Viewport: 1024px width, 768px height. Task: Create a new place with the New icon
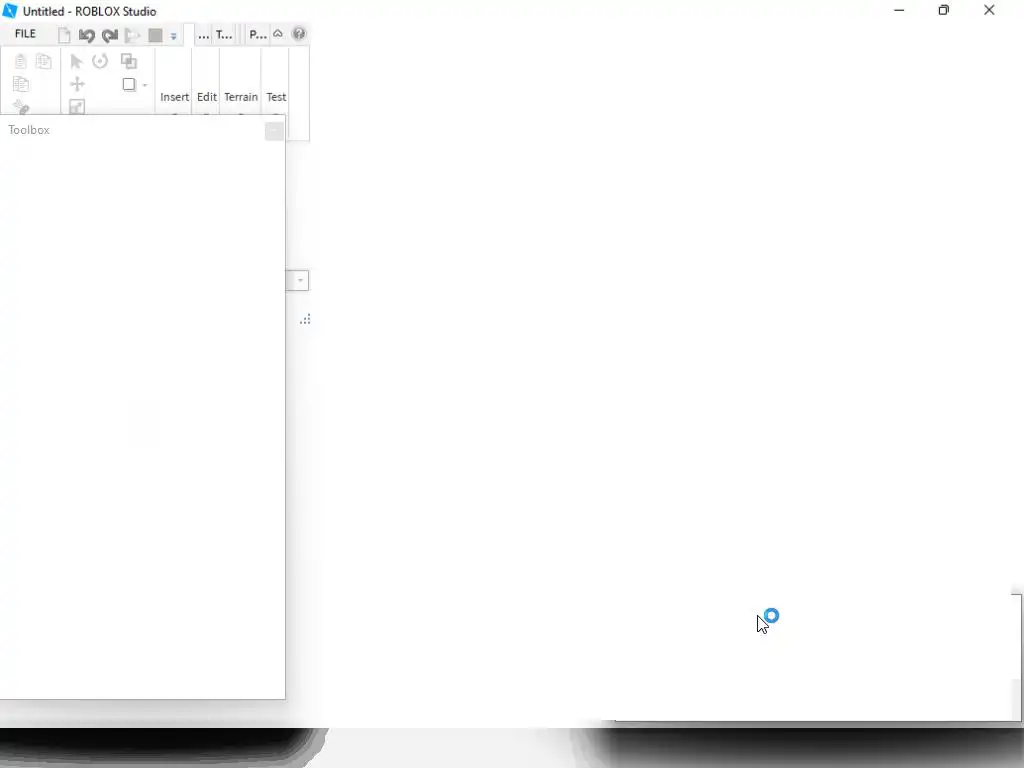tap(64, 35)
